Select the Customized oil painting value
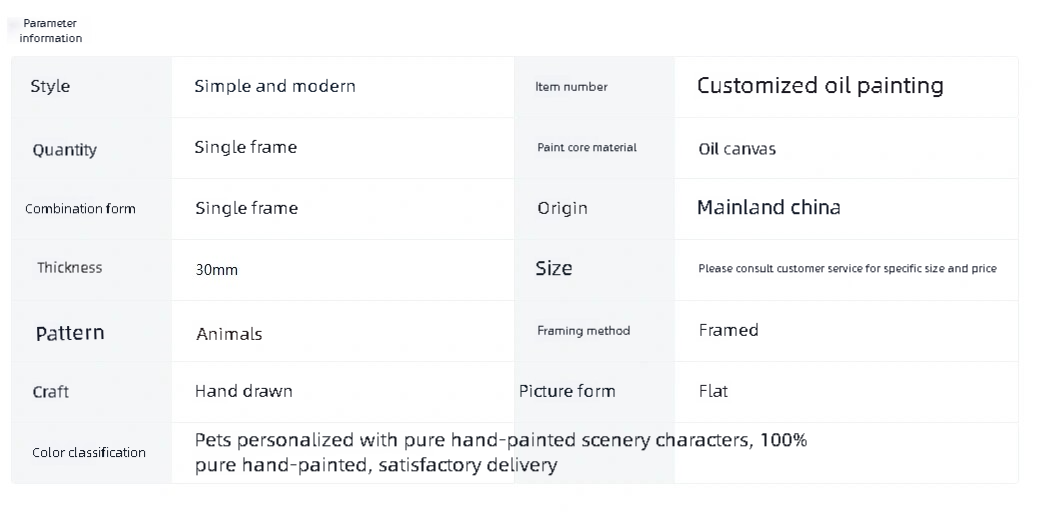This screenshot has width=1047, height=512. 820,85
